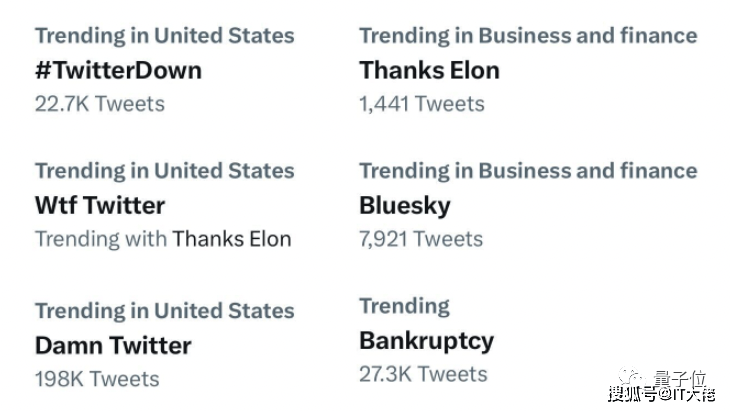Click 'Trending in United States' above Damn Twitter
This screenshot has width=730, height=411.
pos(164,311)
